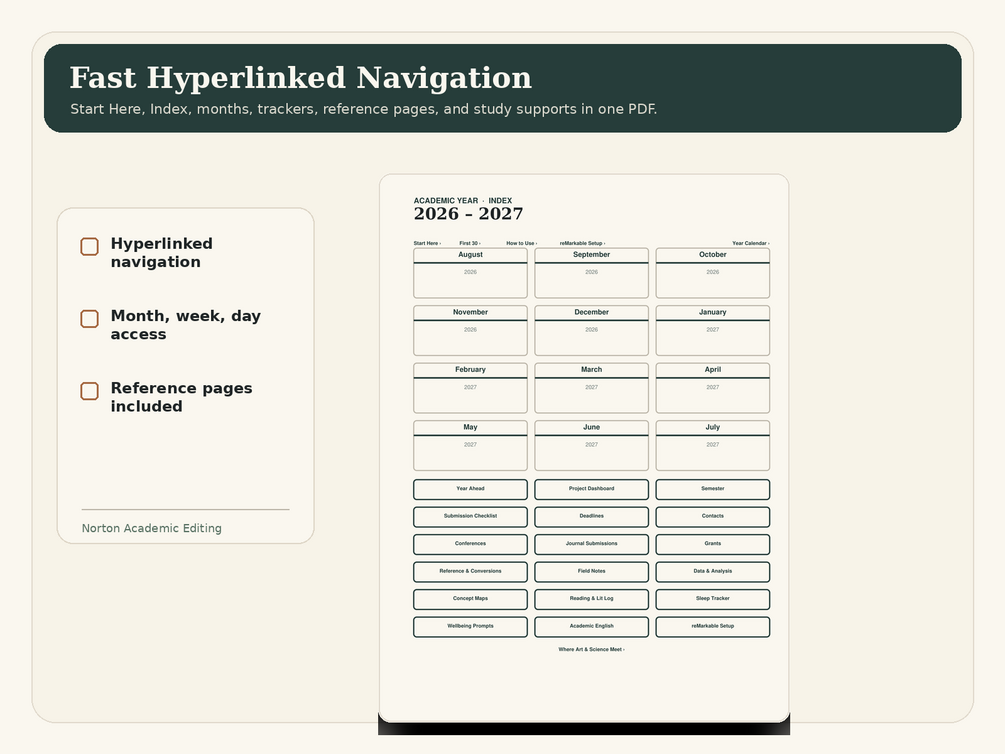
Task: Follow the First 30 link
Action: click(x=470, y=243)
